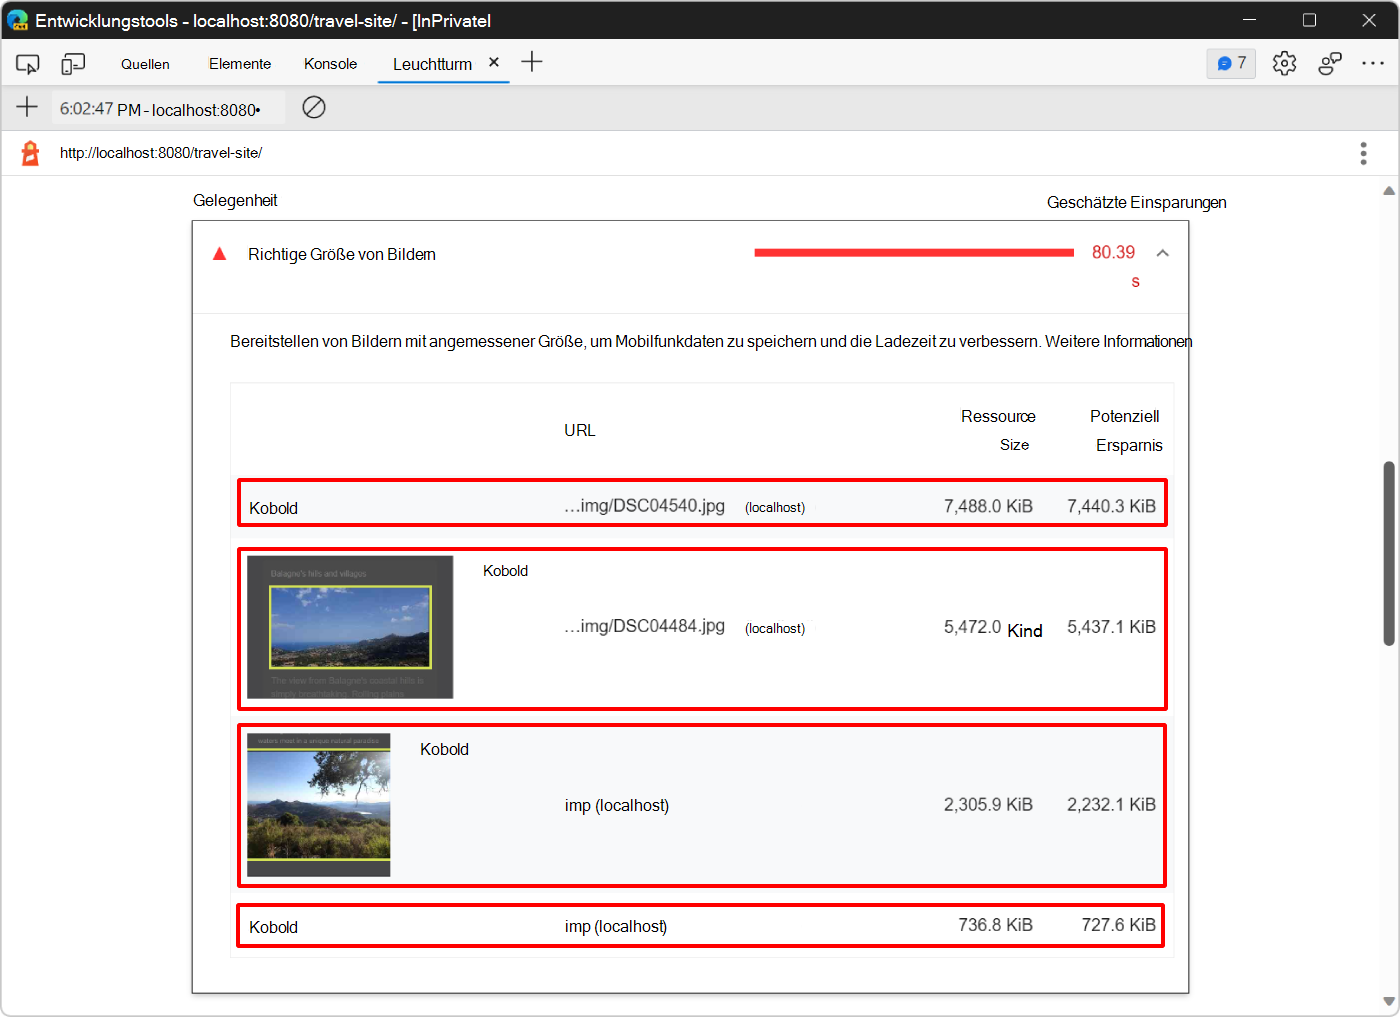Click the Lighthouse logo next to the URL
Image resolution: width=1400 pixels, height=1017 pixels.
coord(29,152)
